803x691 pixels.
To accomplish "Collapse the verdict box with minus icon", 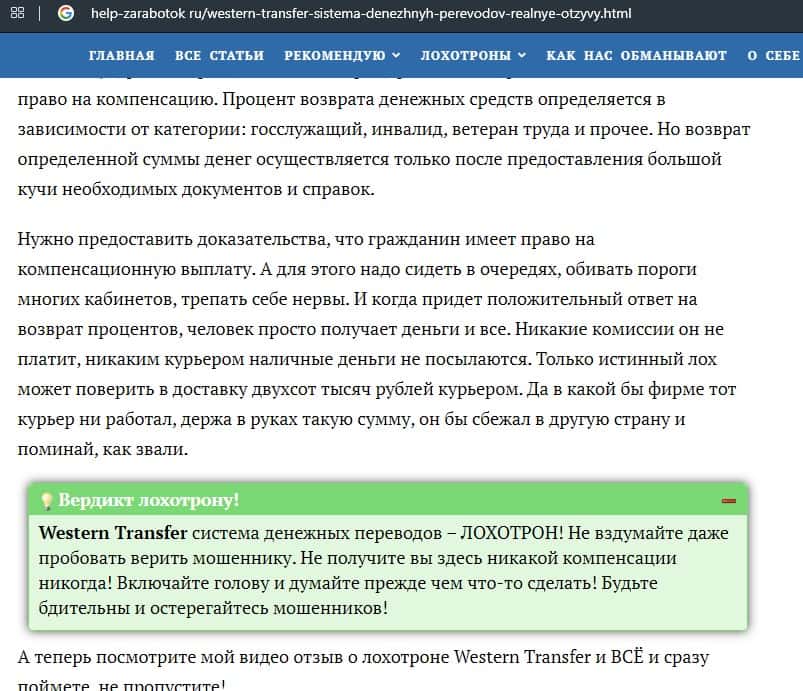I will (729, 500).
